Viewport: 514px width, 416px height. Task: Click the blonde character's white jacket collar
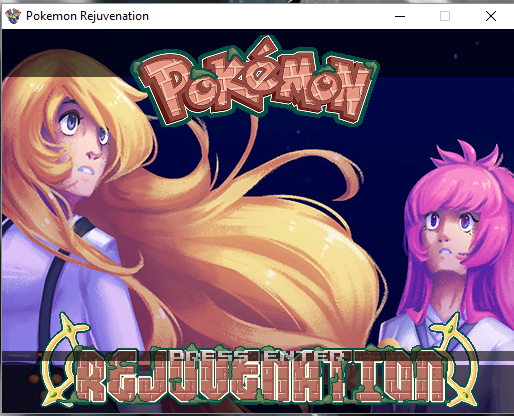point(90,233)
